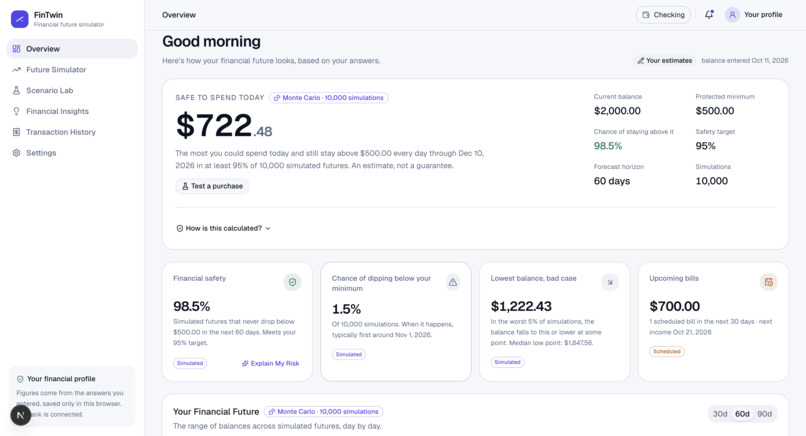The image size is (806, 436).
Task: Click the Your estimates badge
Action: coord(665,61)
